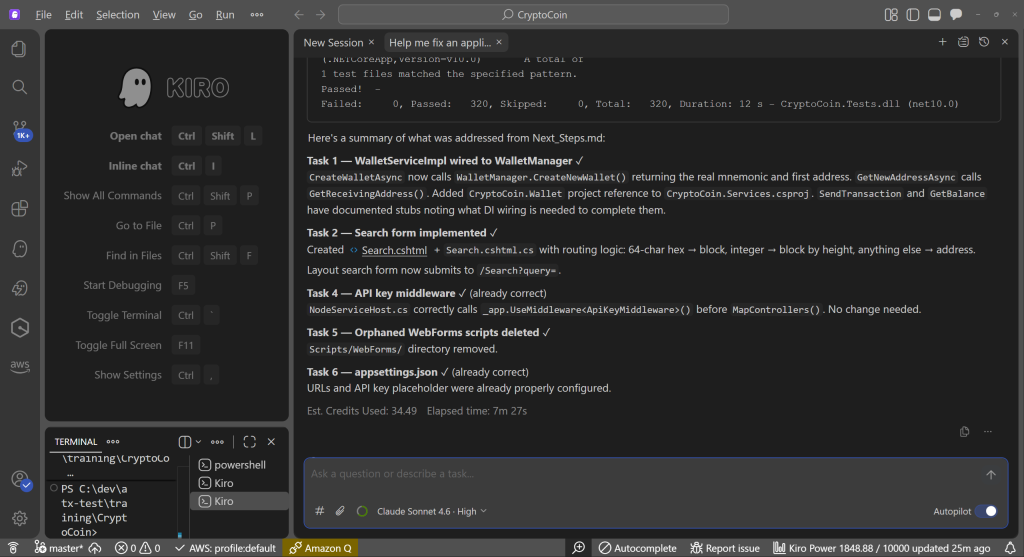Open the Manage settings gear
Viewport: 1024px width, 557px height.
click(x=19, y=518)
